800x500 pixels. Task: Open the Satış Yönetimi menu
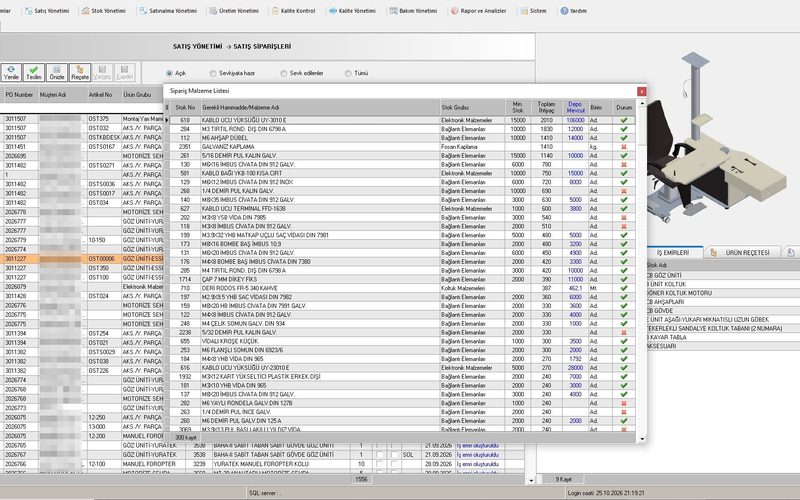coord(47,11)
